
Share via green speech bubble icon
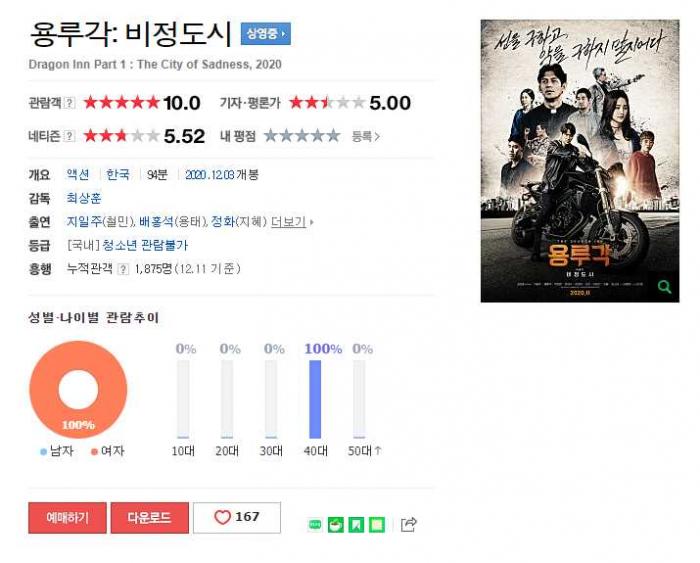[x=315, y=525]
